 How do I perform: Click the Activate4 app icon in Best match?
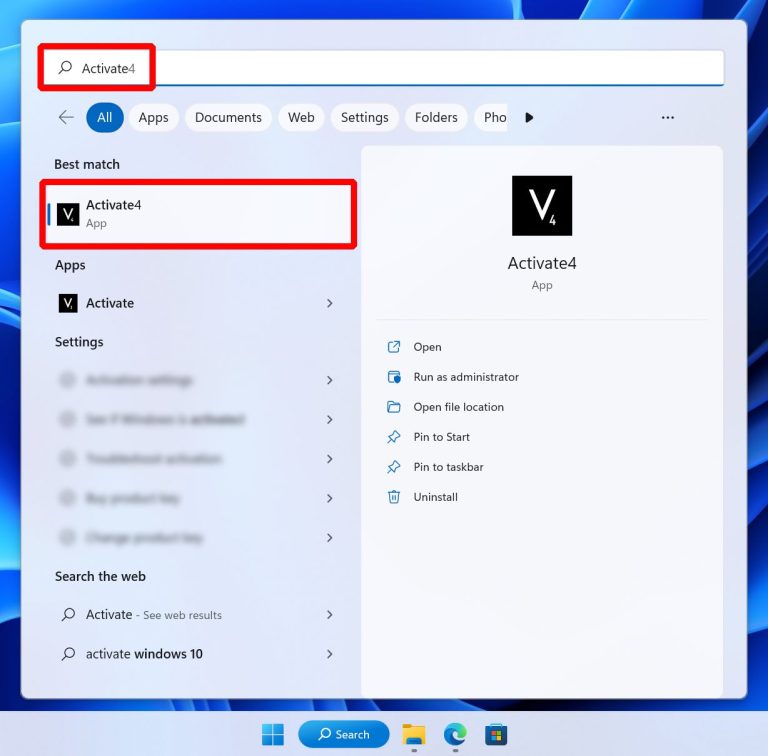(68, 214)
